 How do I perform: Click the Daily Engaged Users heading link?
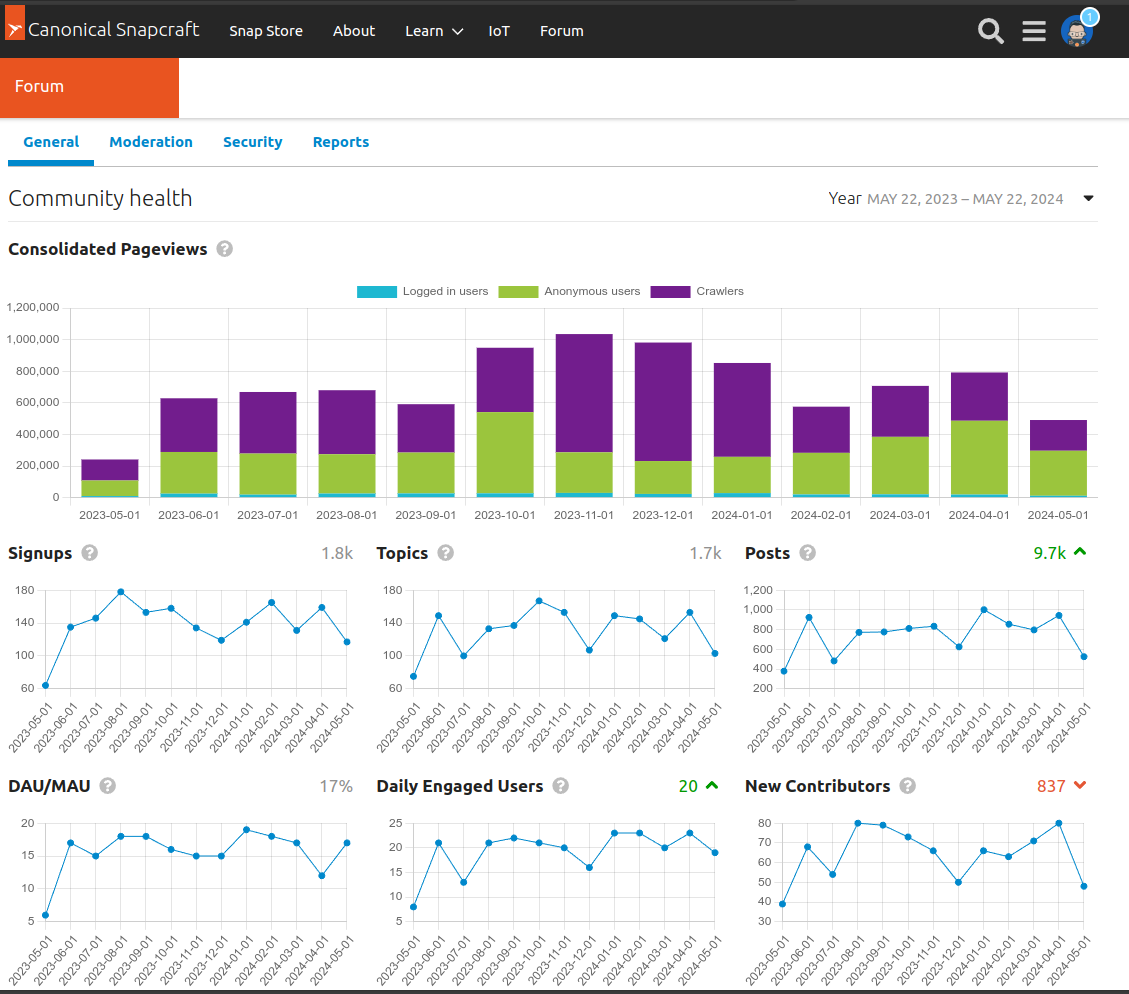(x=459, y=786)
